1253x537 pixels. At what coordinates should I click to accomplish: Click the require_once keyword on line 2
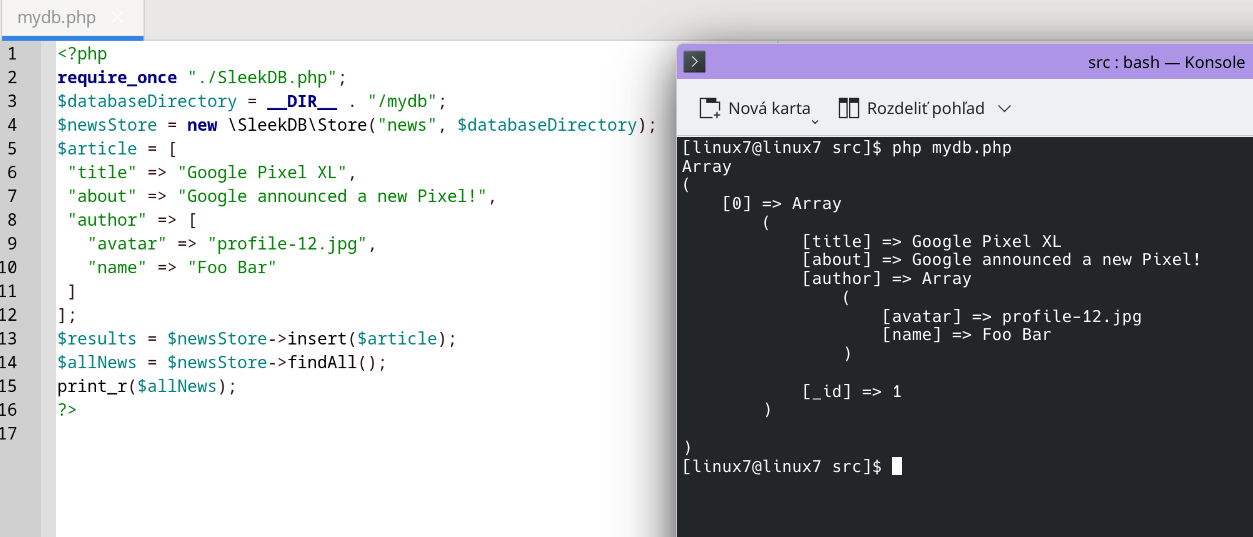[116, 77]
